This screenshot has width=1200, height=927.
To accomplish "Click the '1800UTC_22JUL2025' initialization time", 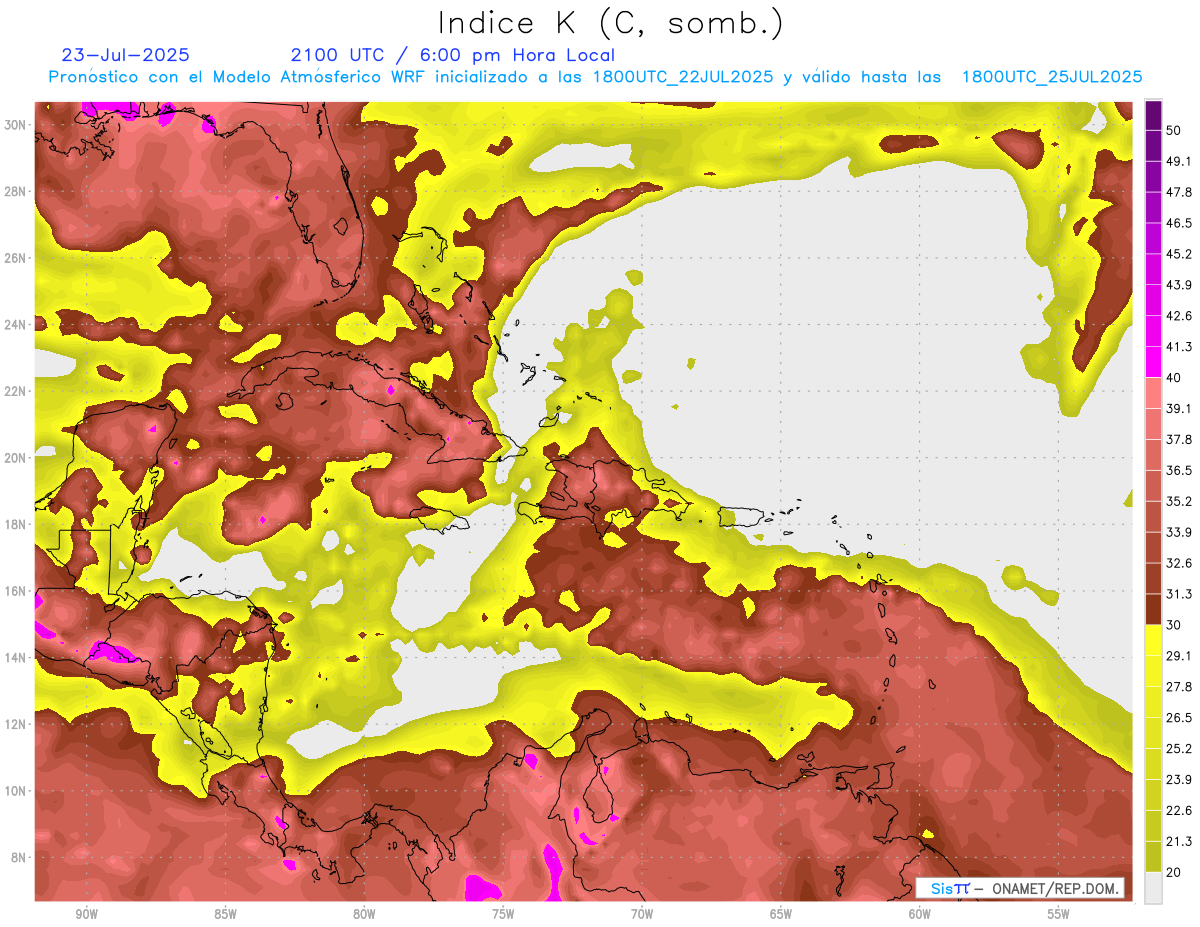I will point(684,77).
